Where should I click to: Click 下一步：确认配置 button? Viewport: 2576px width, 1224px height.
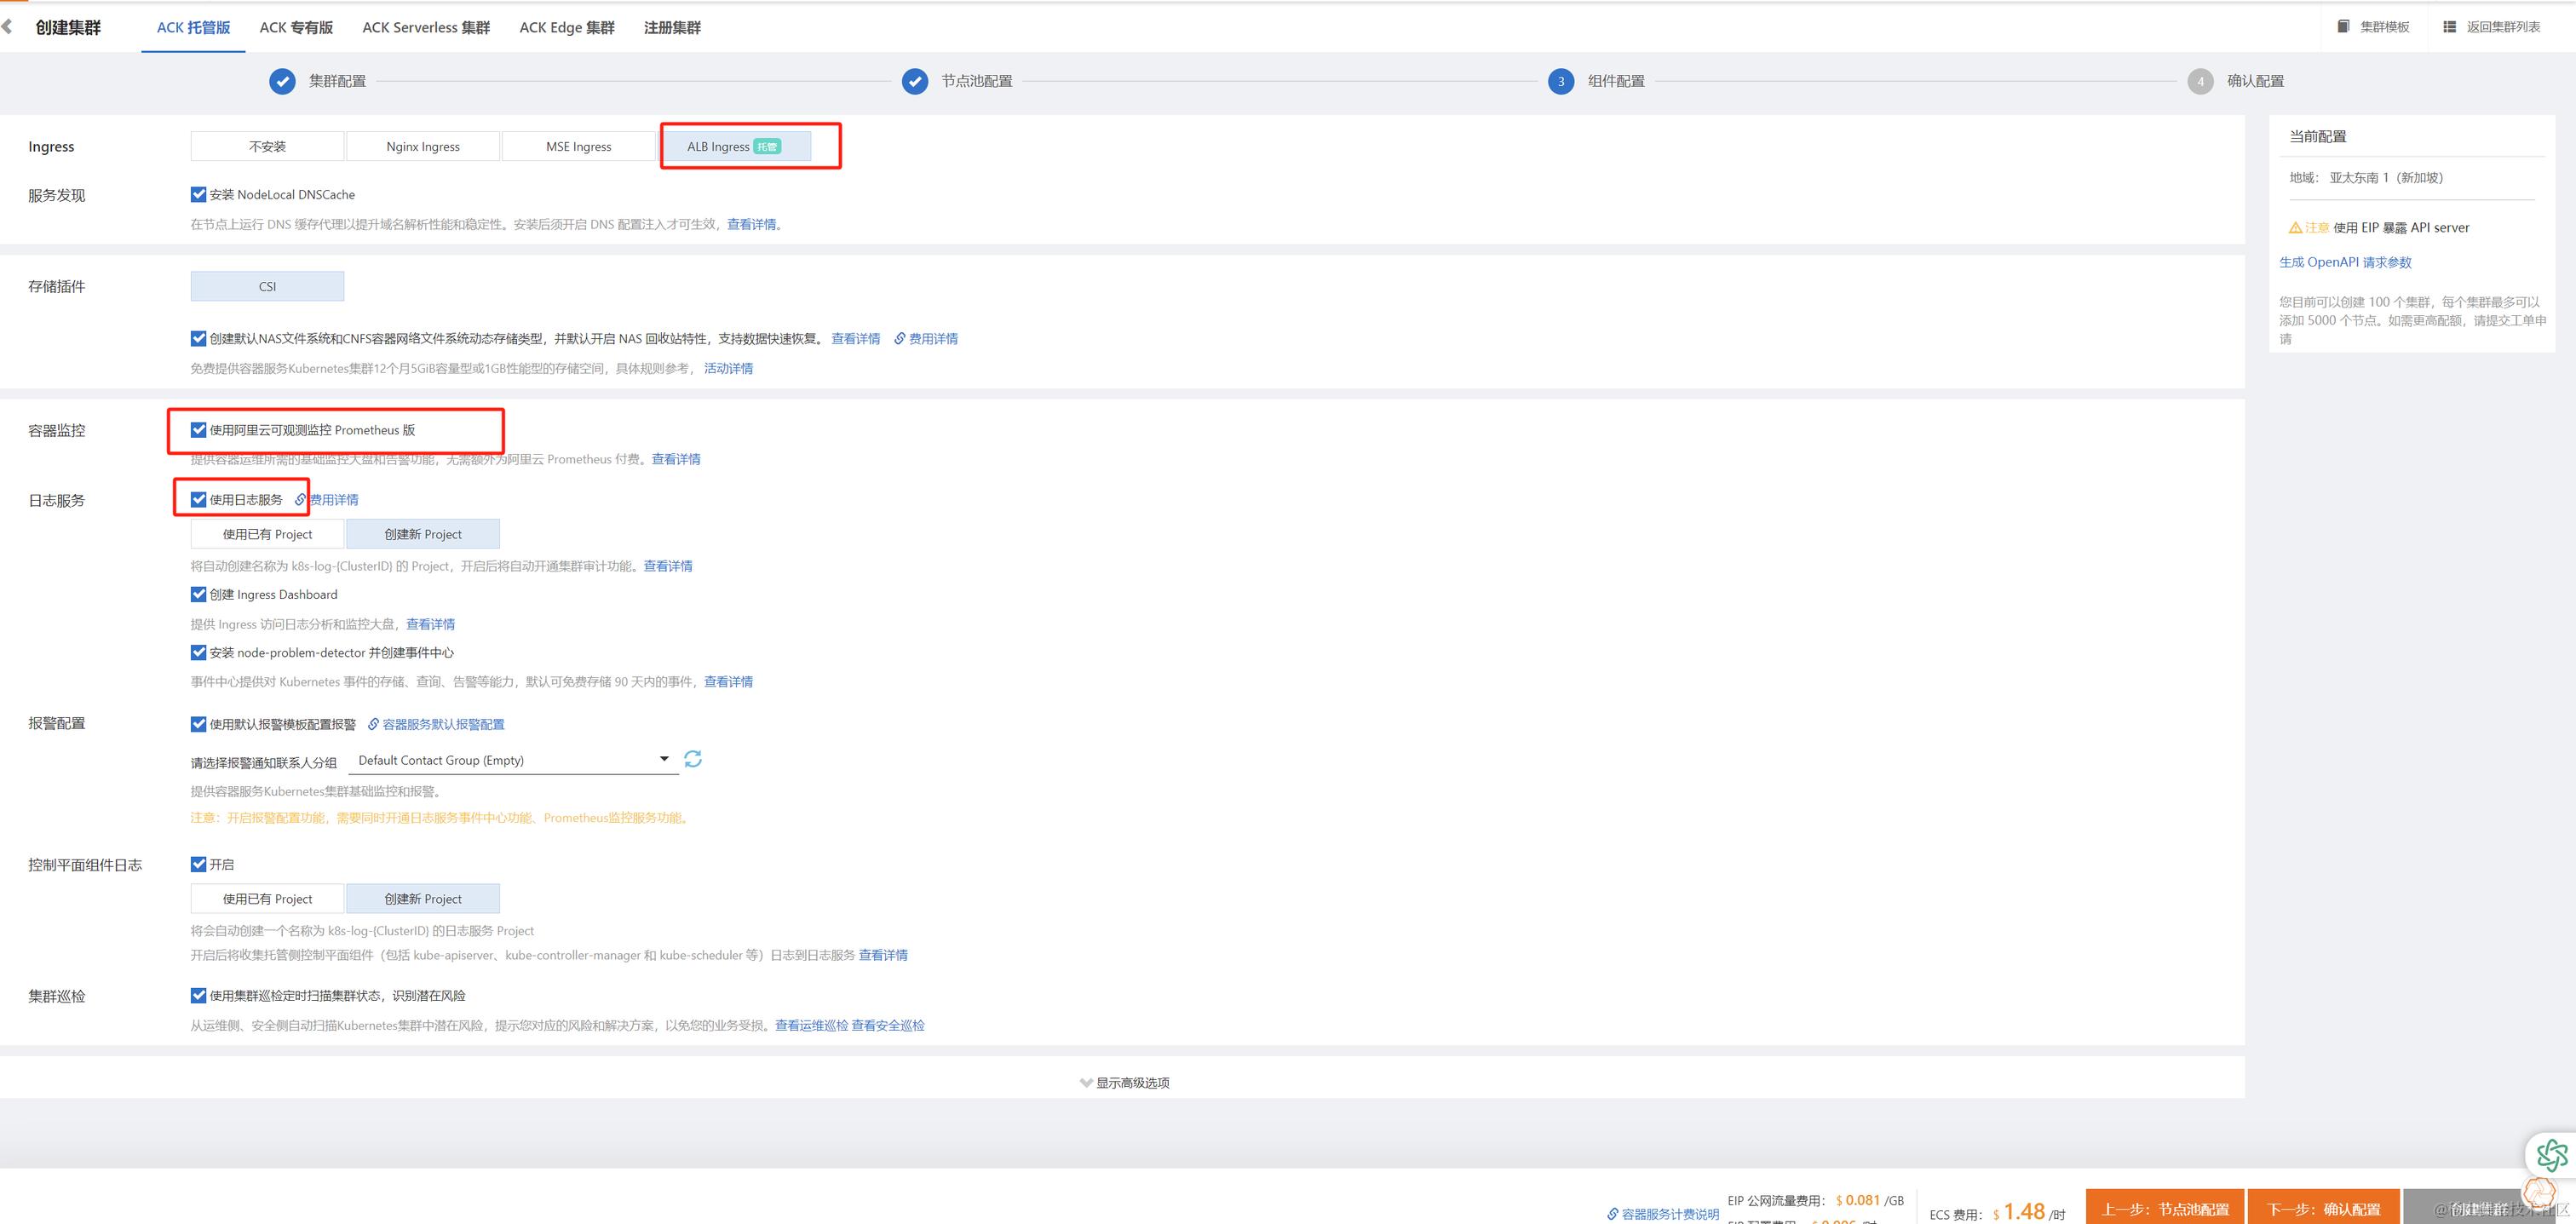2322,1208
